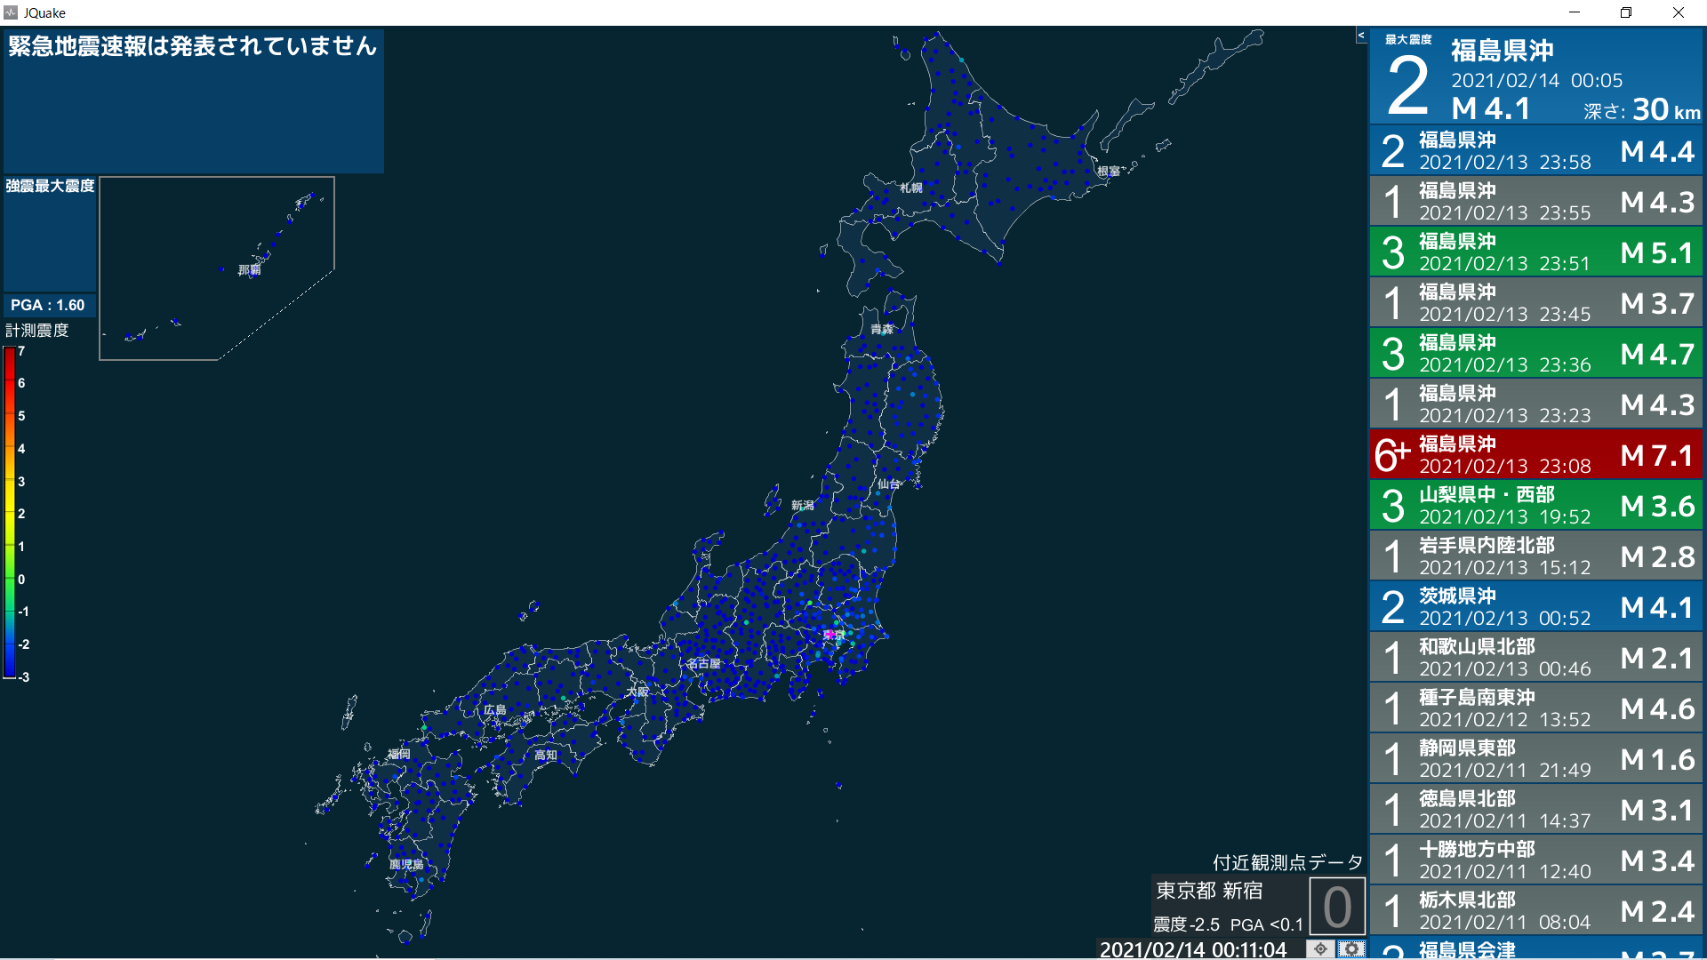Click the crosshair locate-station icon
The width and height of the screenshot is (1707, 960).
coord(1320,949)
